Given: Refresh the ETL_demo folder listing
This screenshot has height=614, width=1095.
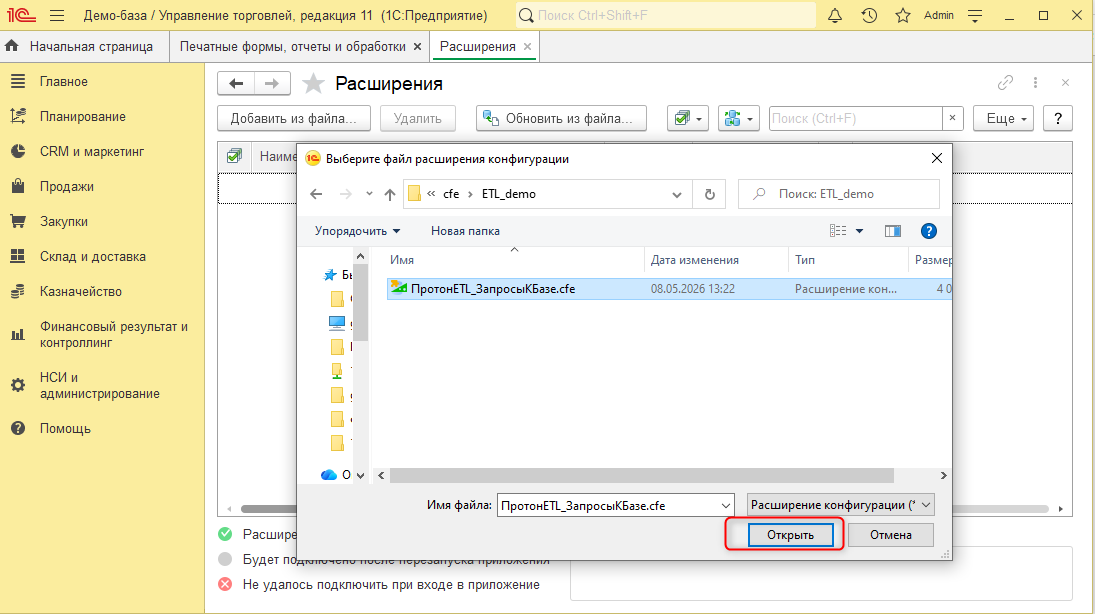Looking at the screenshot, I should pyautogui.click(x=710, y=194).
